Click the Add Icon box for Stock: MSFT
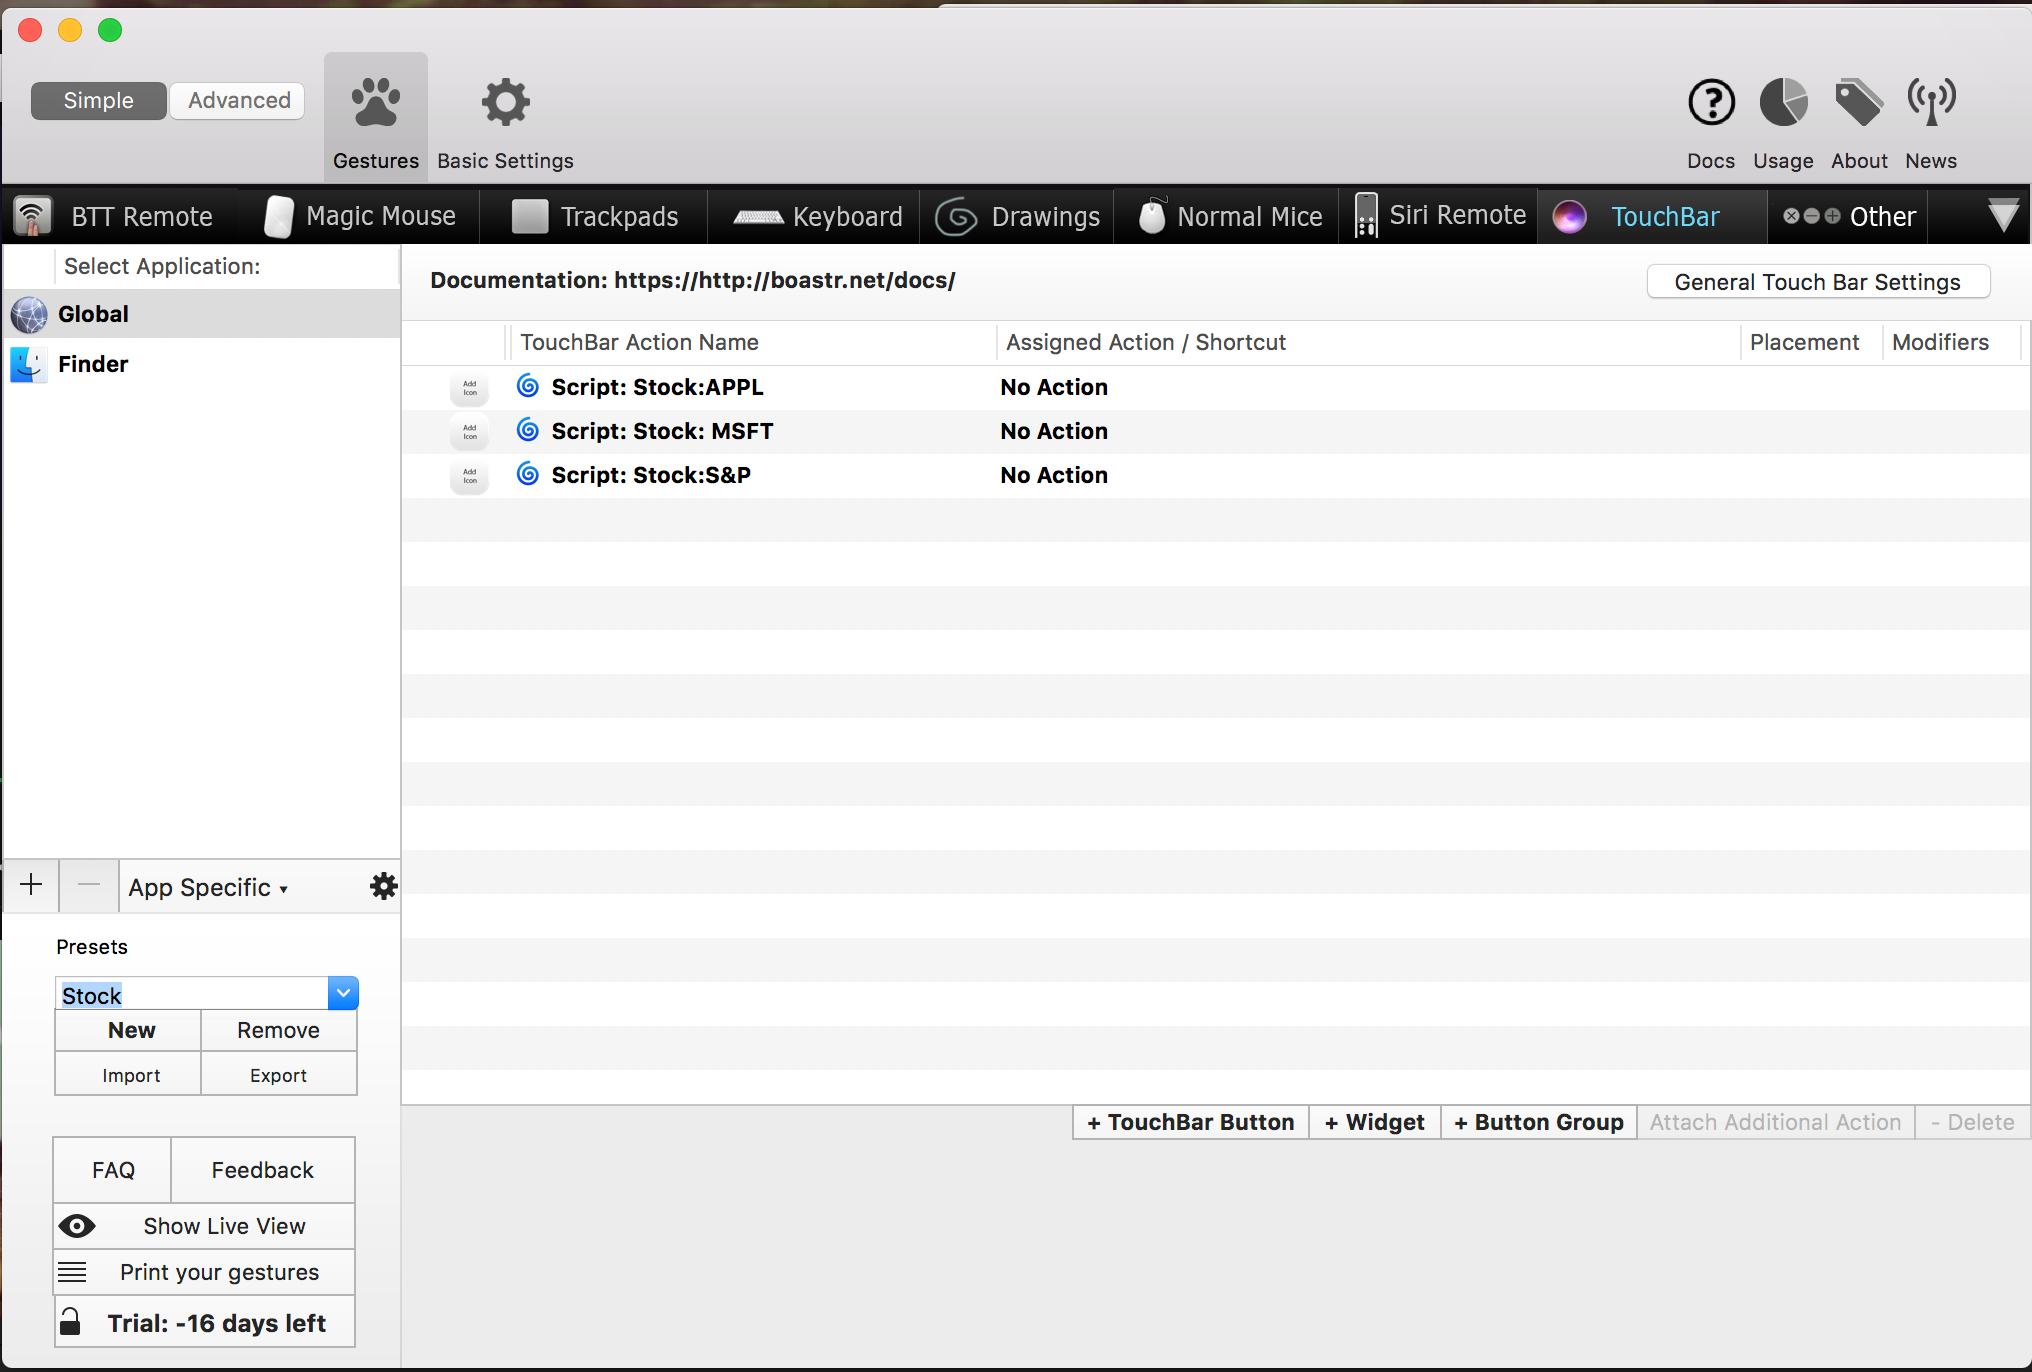 coord(469,432)
